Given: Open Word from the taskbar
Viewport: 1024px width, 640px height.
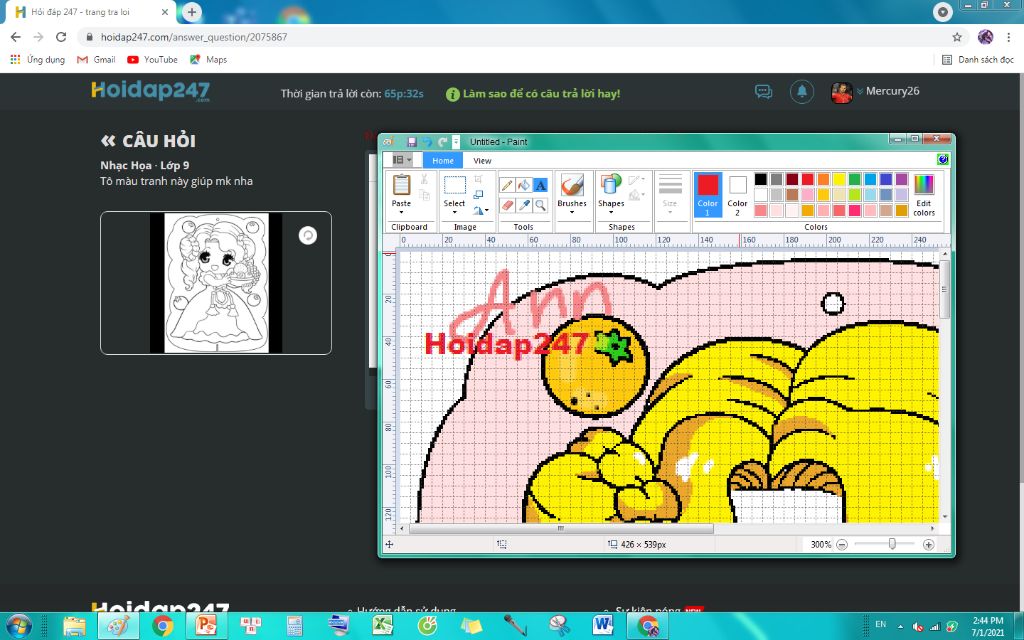Looking at the screenshot, I should 603,626.
